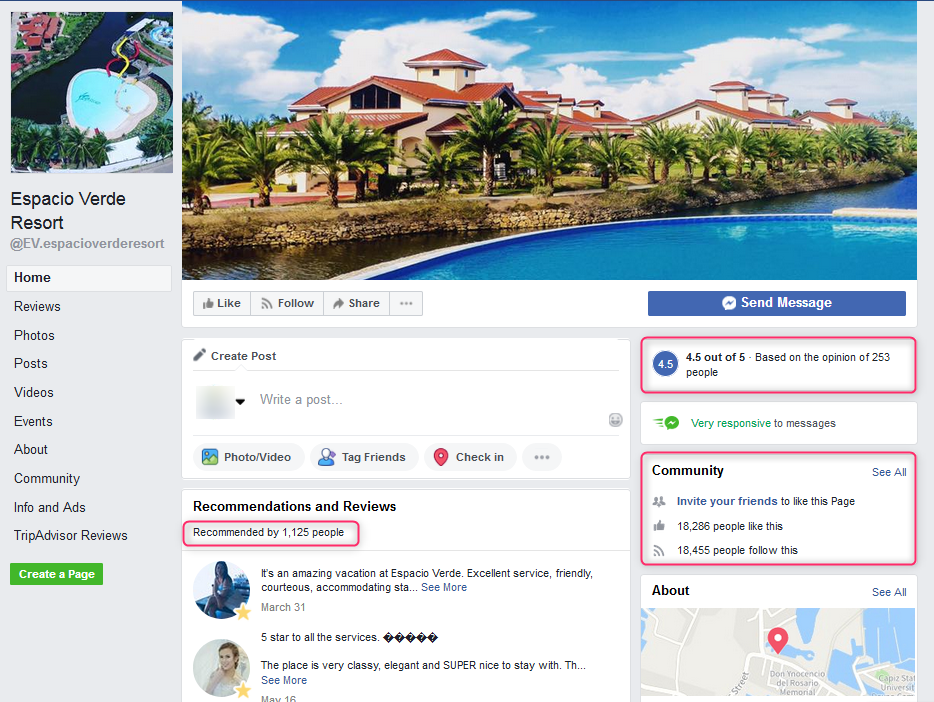Image resolution: width=934 pixels, height=702 pixels.
Task: Follow the Espacio Verde Resort page
Action: click(x=287, y=303)
